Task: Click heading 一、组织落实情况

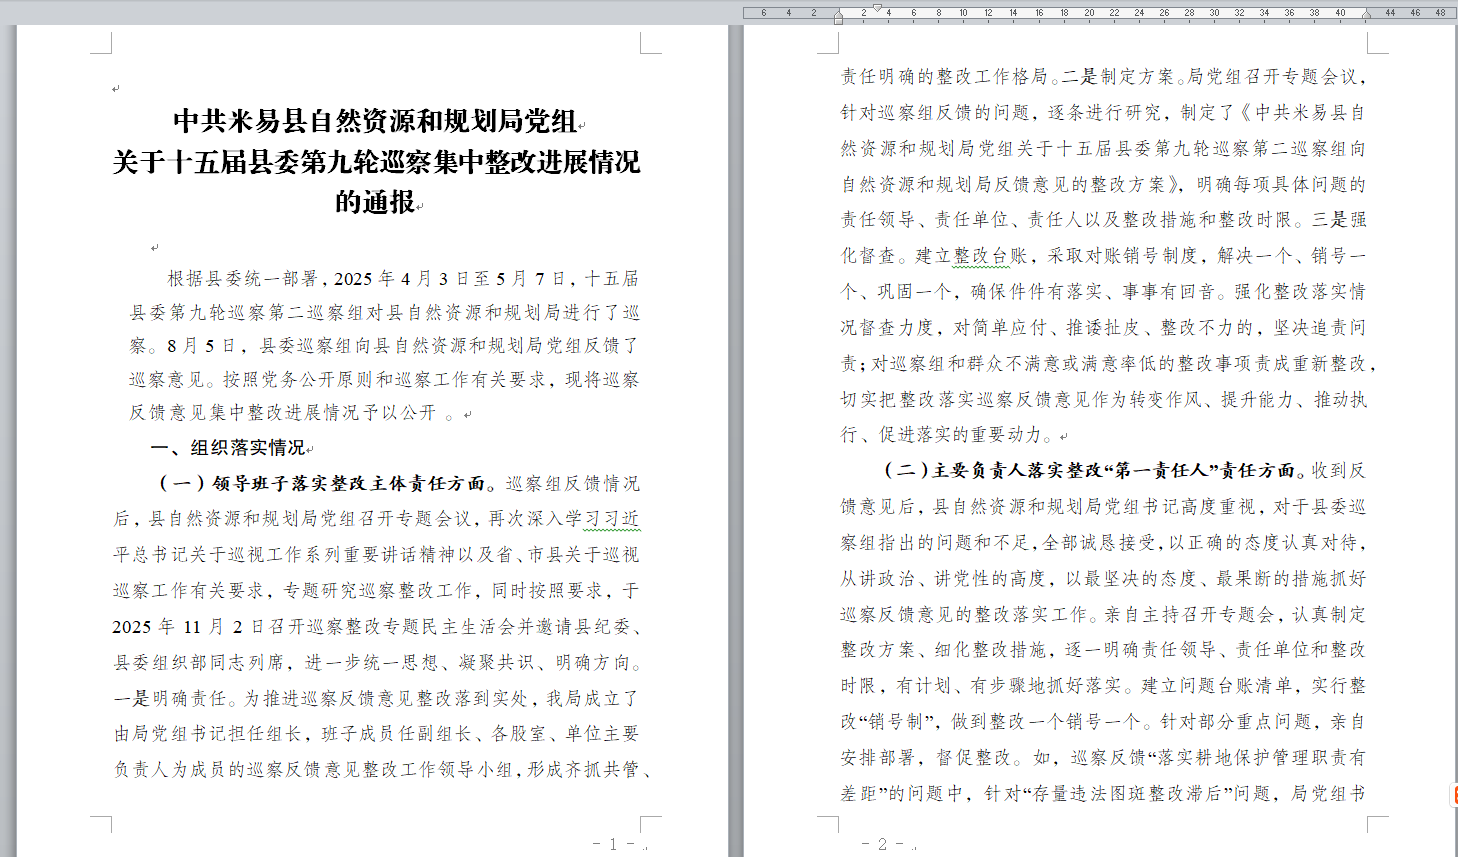Action: 228,448
